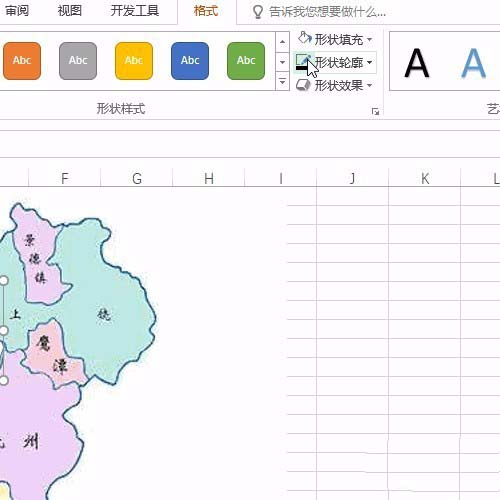
Task: Open the 形状轮廓 dropdown arrow
Action: [x=369, y=62]
